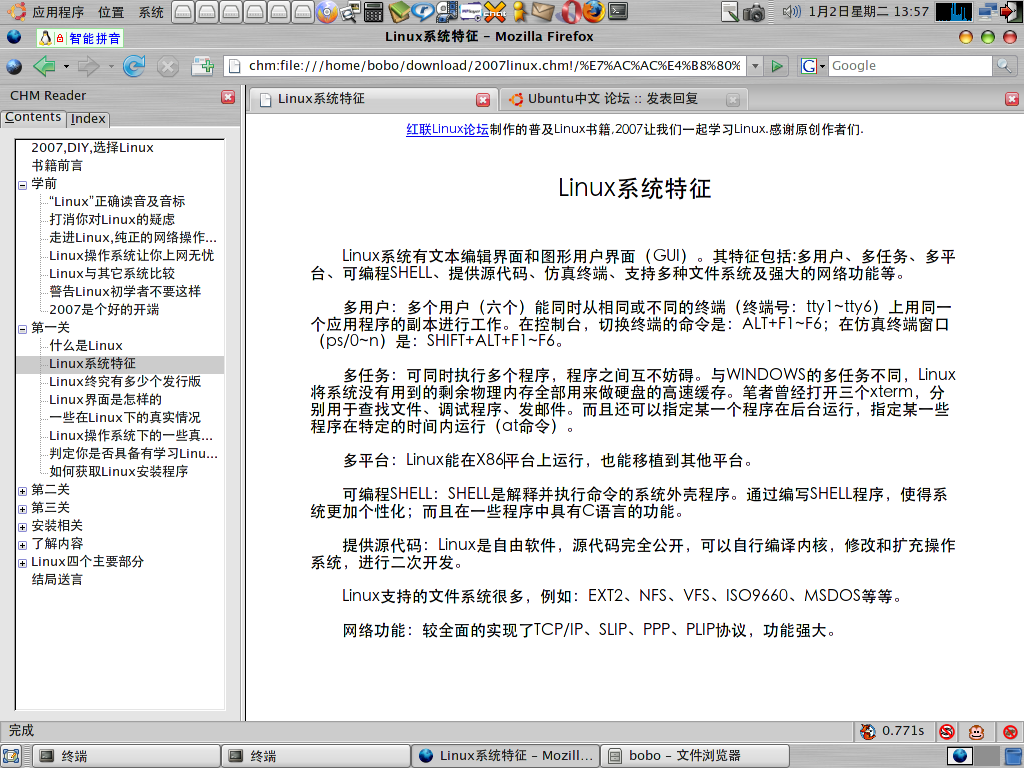Open the green book dictionary launcher

click(398, 11)
